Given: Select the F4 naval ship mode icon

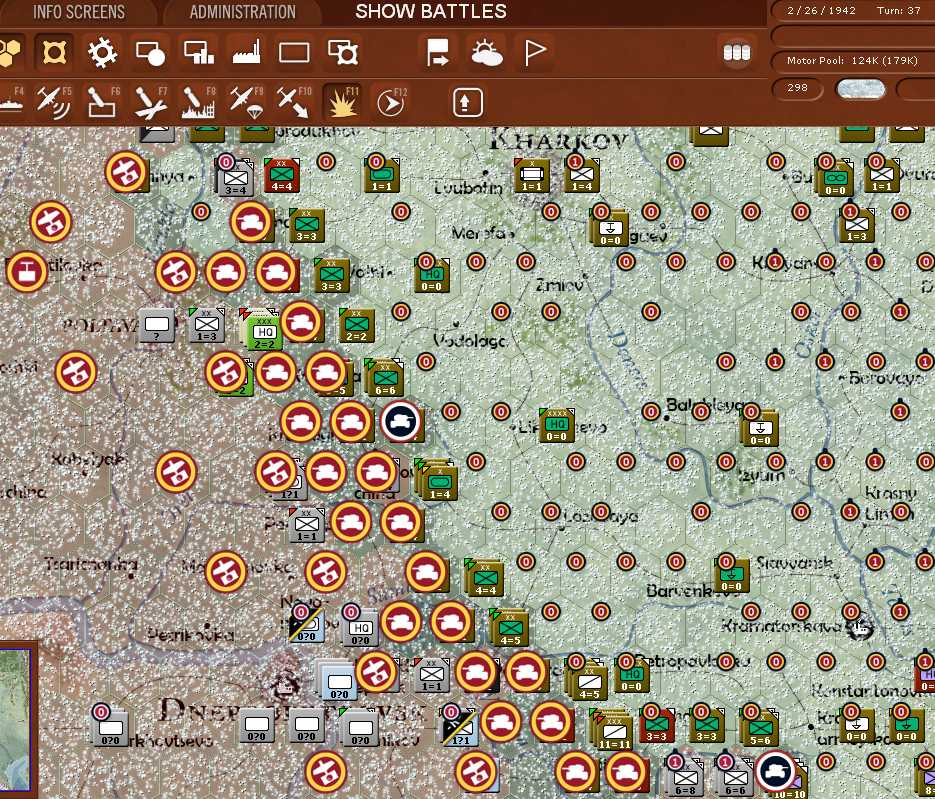Looking at the screenshot, I should click(x=11, y=101).
